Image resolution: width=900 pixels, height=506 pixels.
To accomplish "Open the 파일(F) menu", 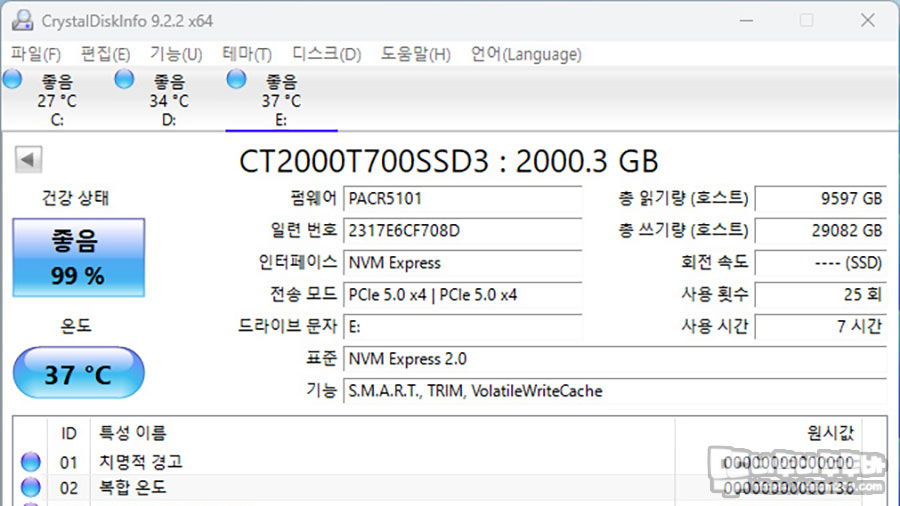I will [x=36, y=55].
